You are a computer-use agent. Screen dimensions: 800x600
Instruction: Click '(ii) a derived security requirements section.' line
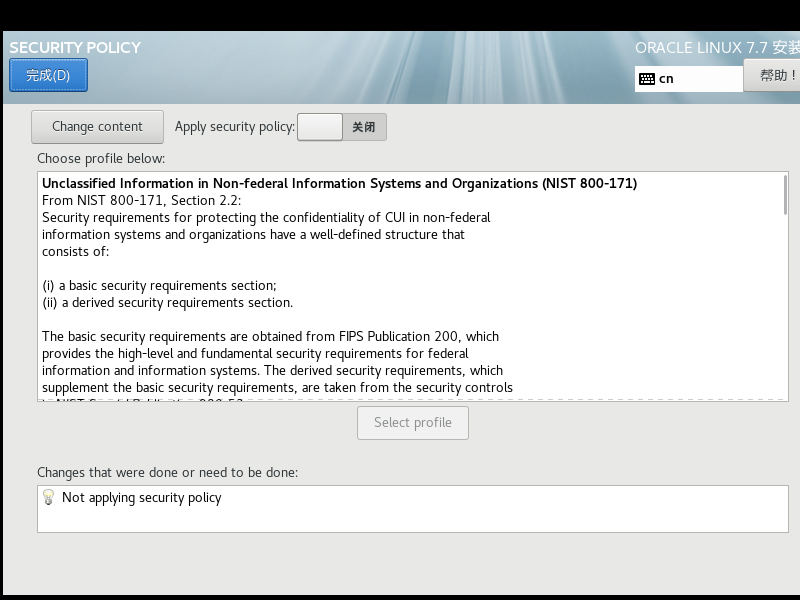[x=167, y=303]
